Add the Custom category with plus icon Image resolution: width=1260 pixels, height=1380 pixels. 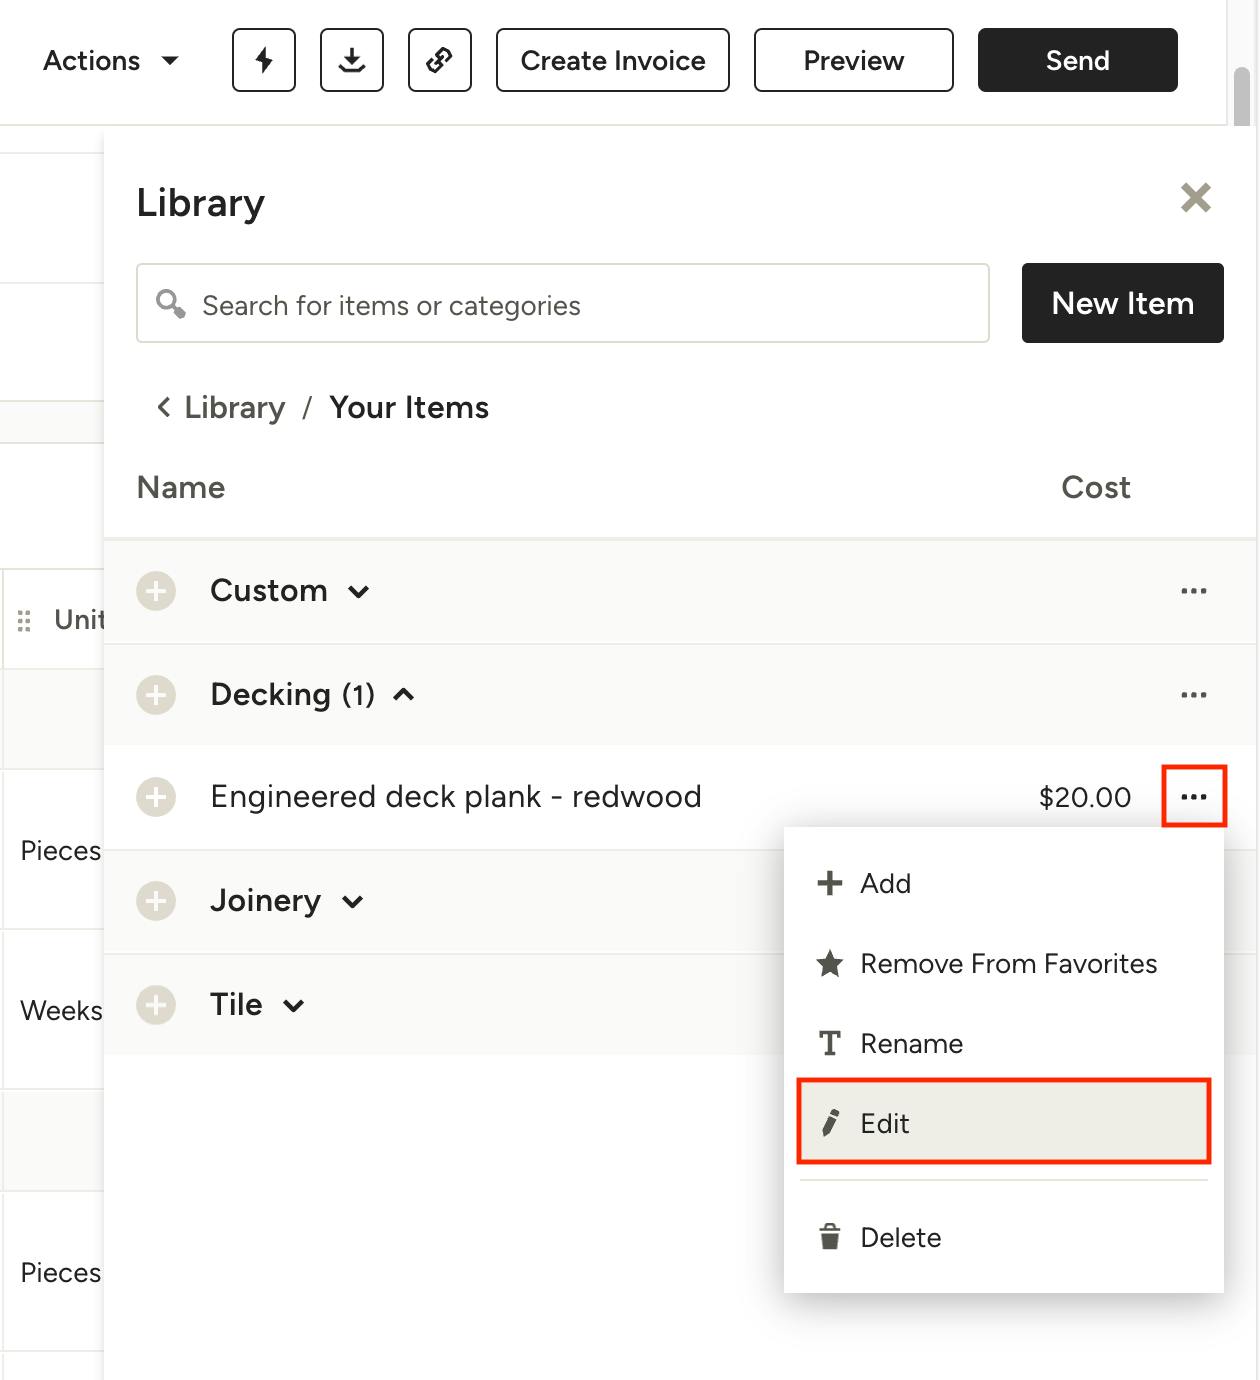click(156, 591)
